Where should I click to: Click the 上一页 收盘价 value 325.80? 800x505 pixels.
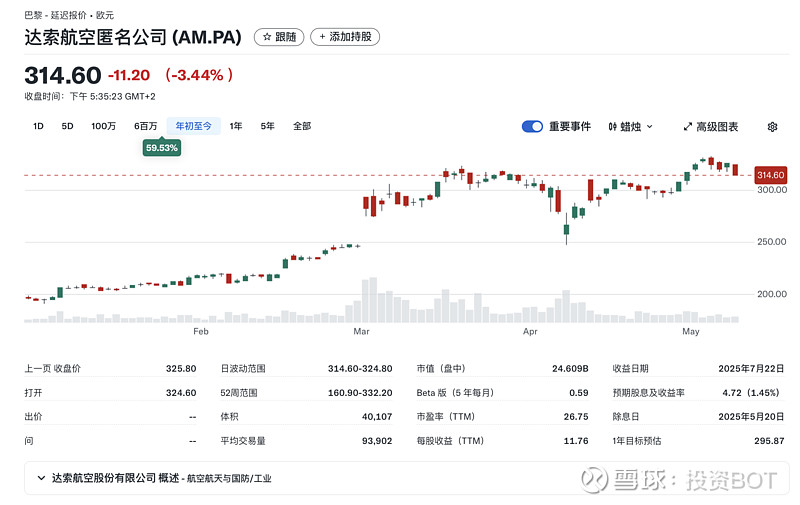coord(181,368)
